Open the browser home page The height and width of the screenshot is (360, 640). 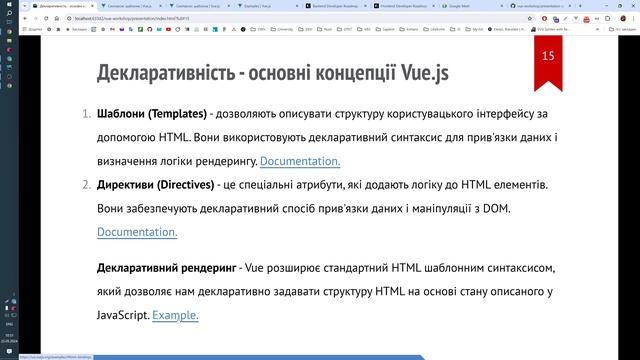(57, 18)
